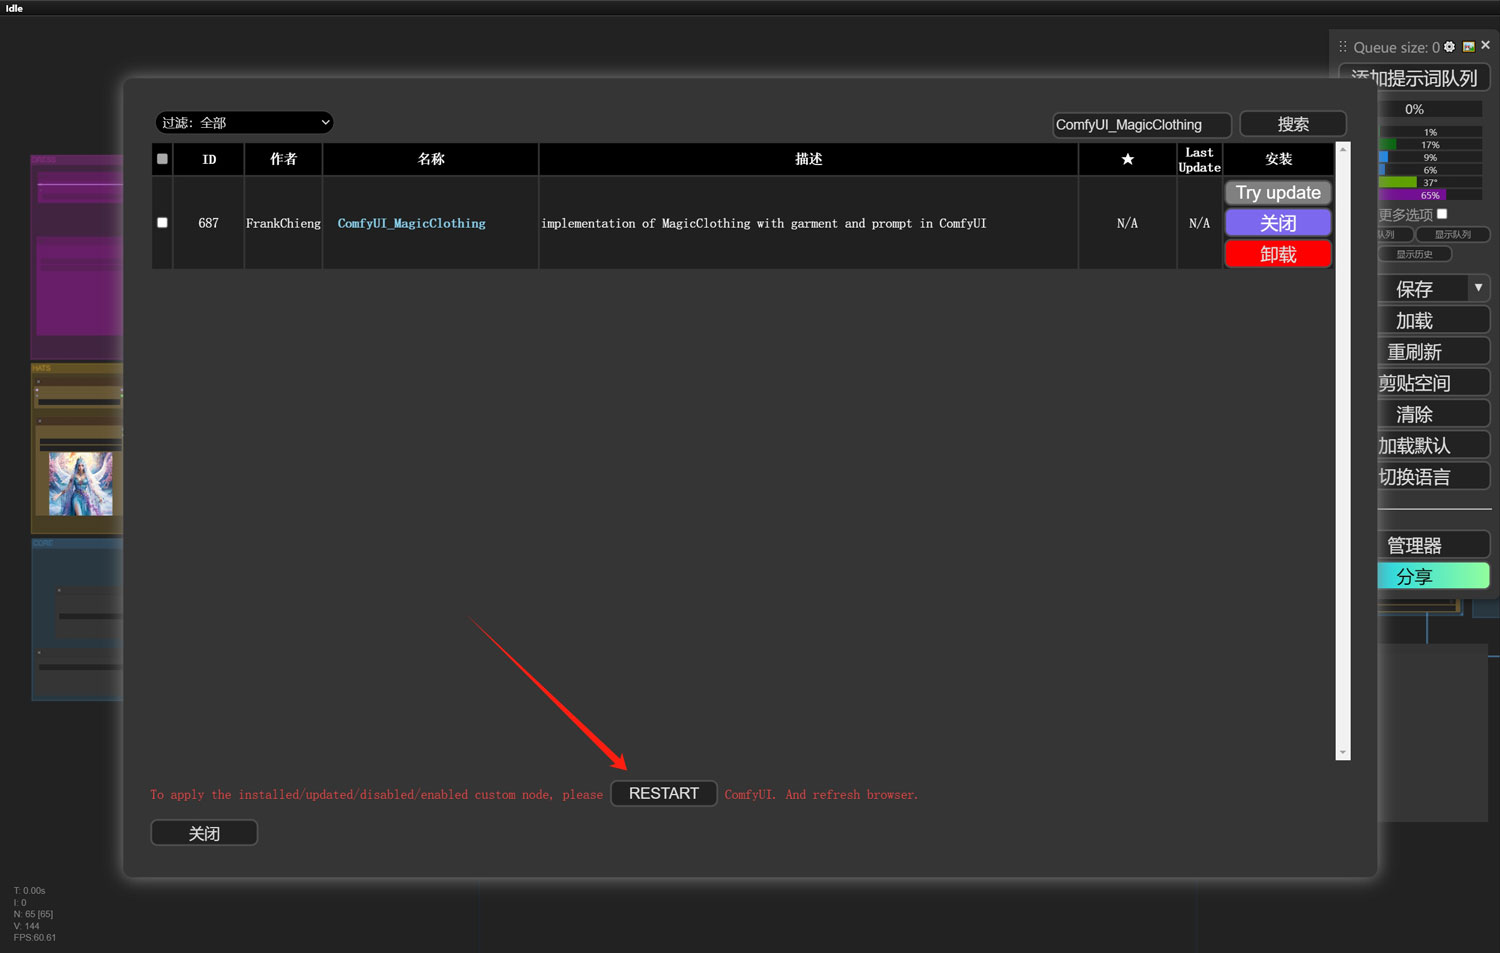1500x953 pixels.
Task: Click the 加载 load button
Action: click(x=1433, y=320)
